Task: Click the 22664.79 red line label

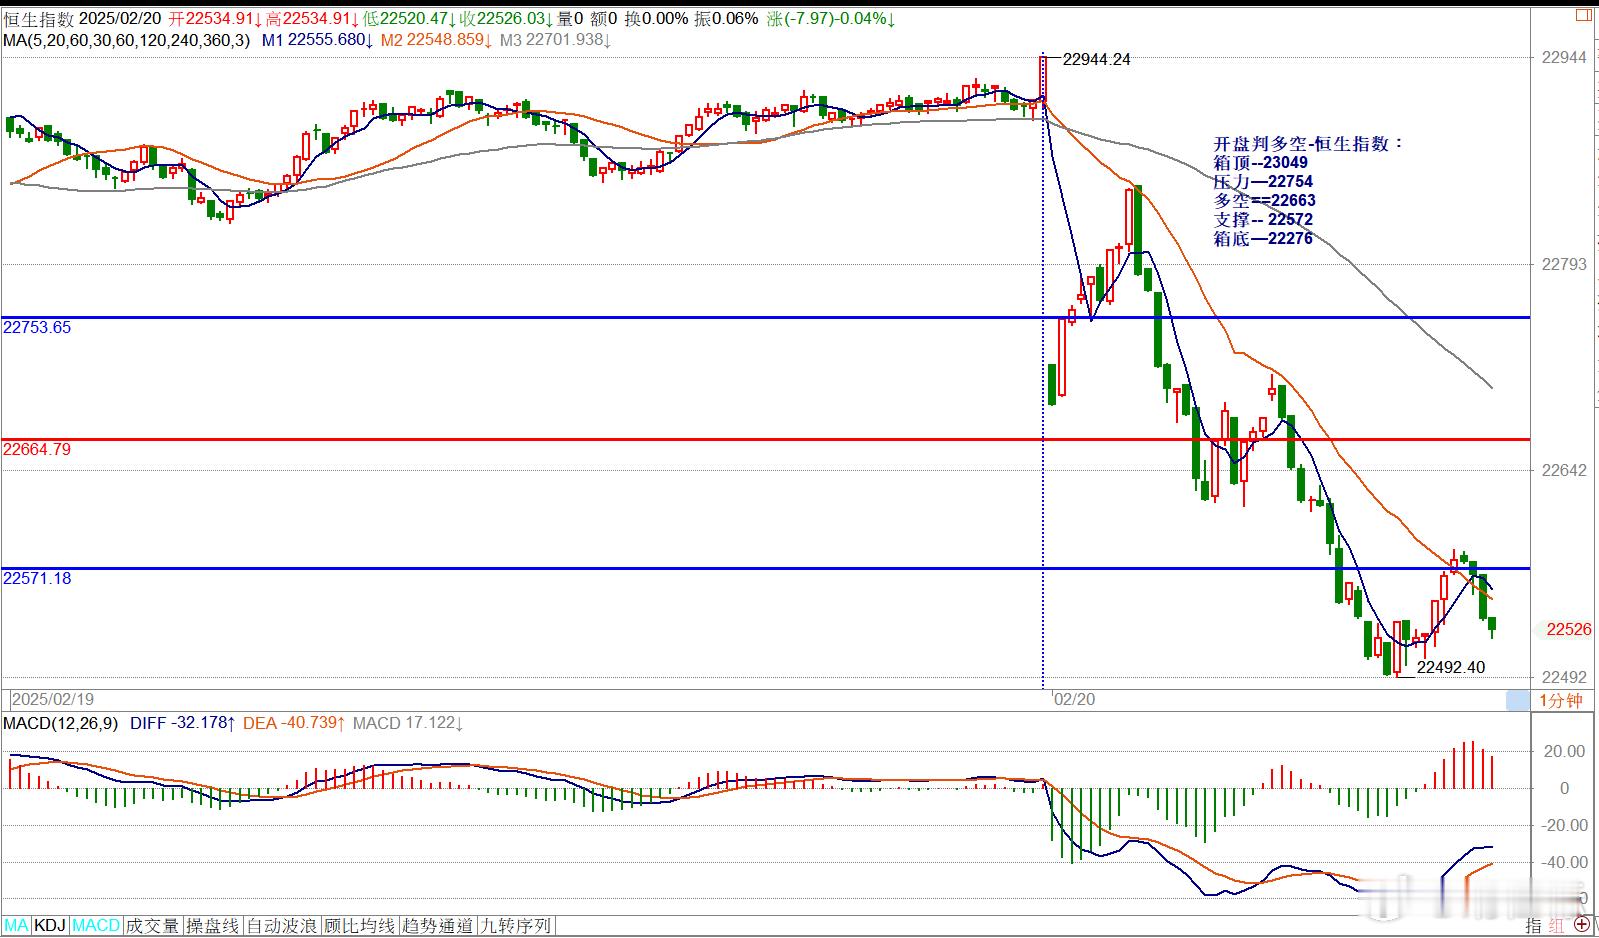Action: click(x=37, y=449)
